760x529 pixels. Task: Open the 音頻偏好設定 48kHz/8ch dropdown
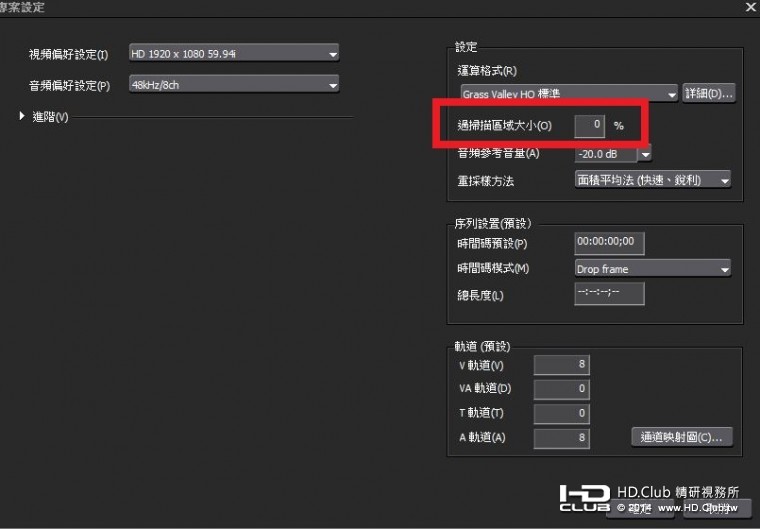pyautogui.click(x=234, y=85)
